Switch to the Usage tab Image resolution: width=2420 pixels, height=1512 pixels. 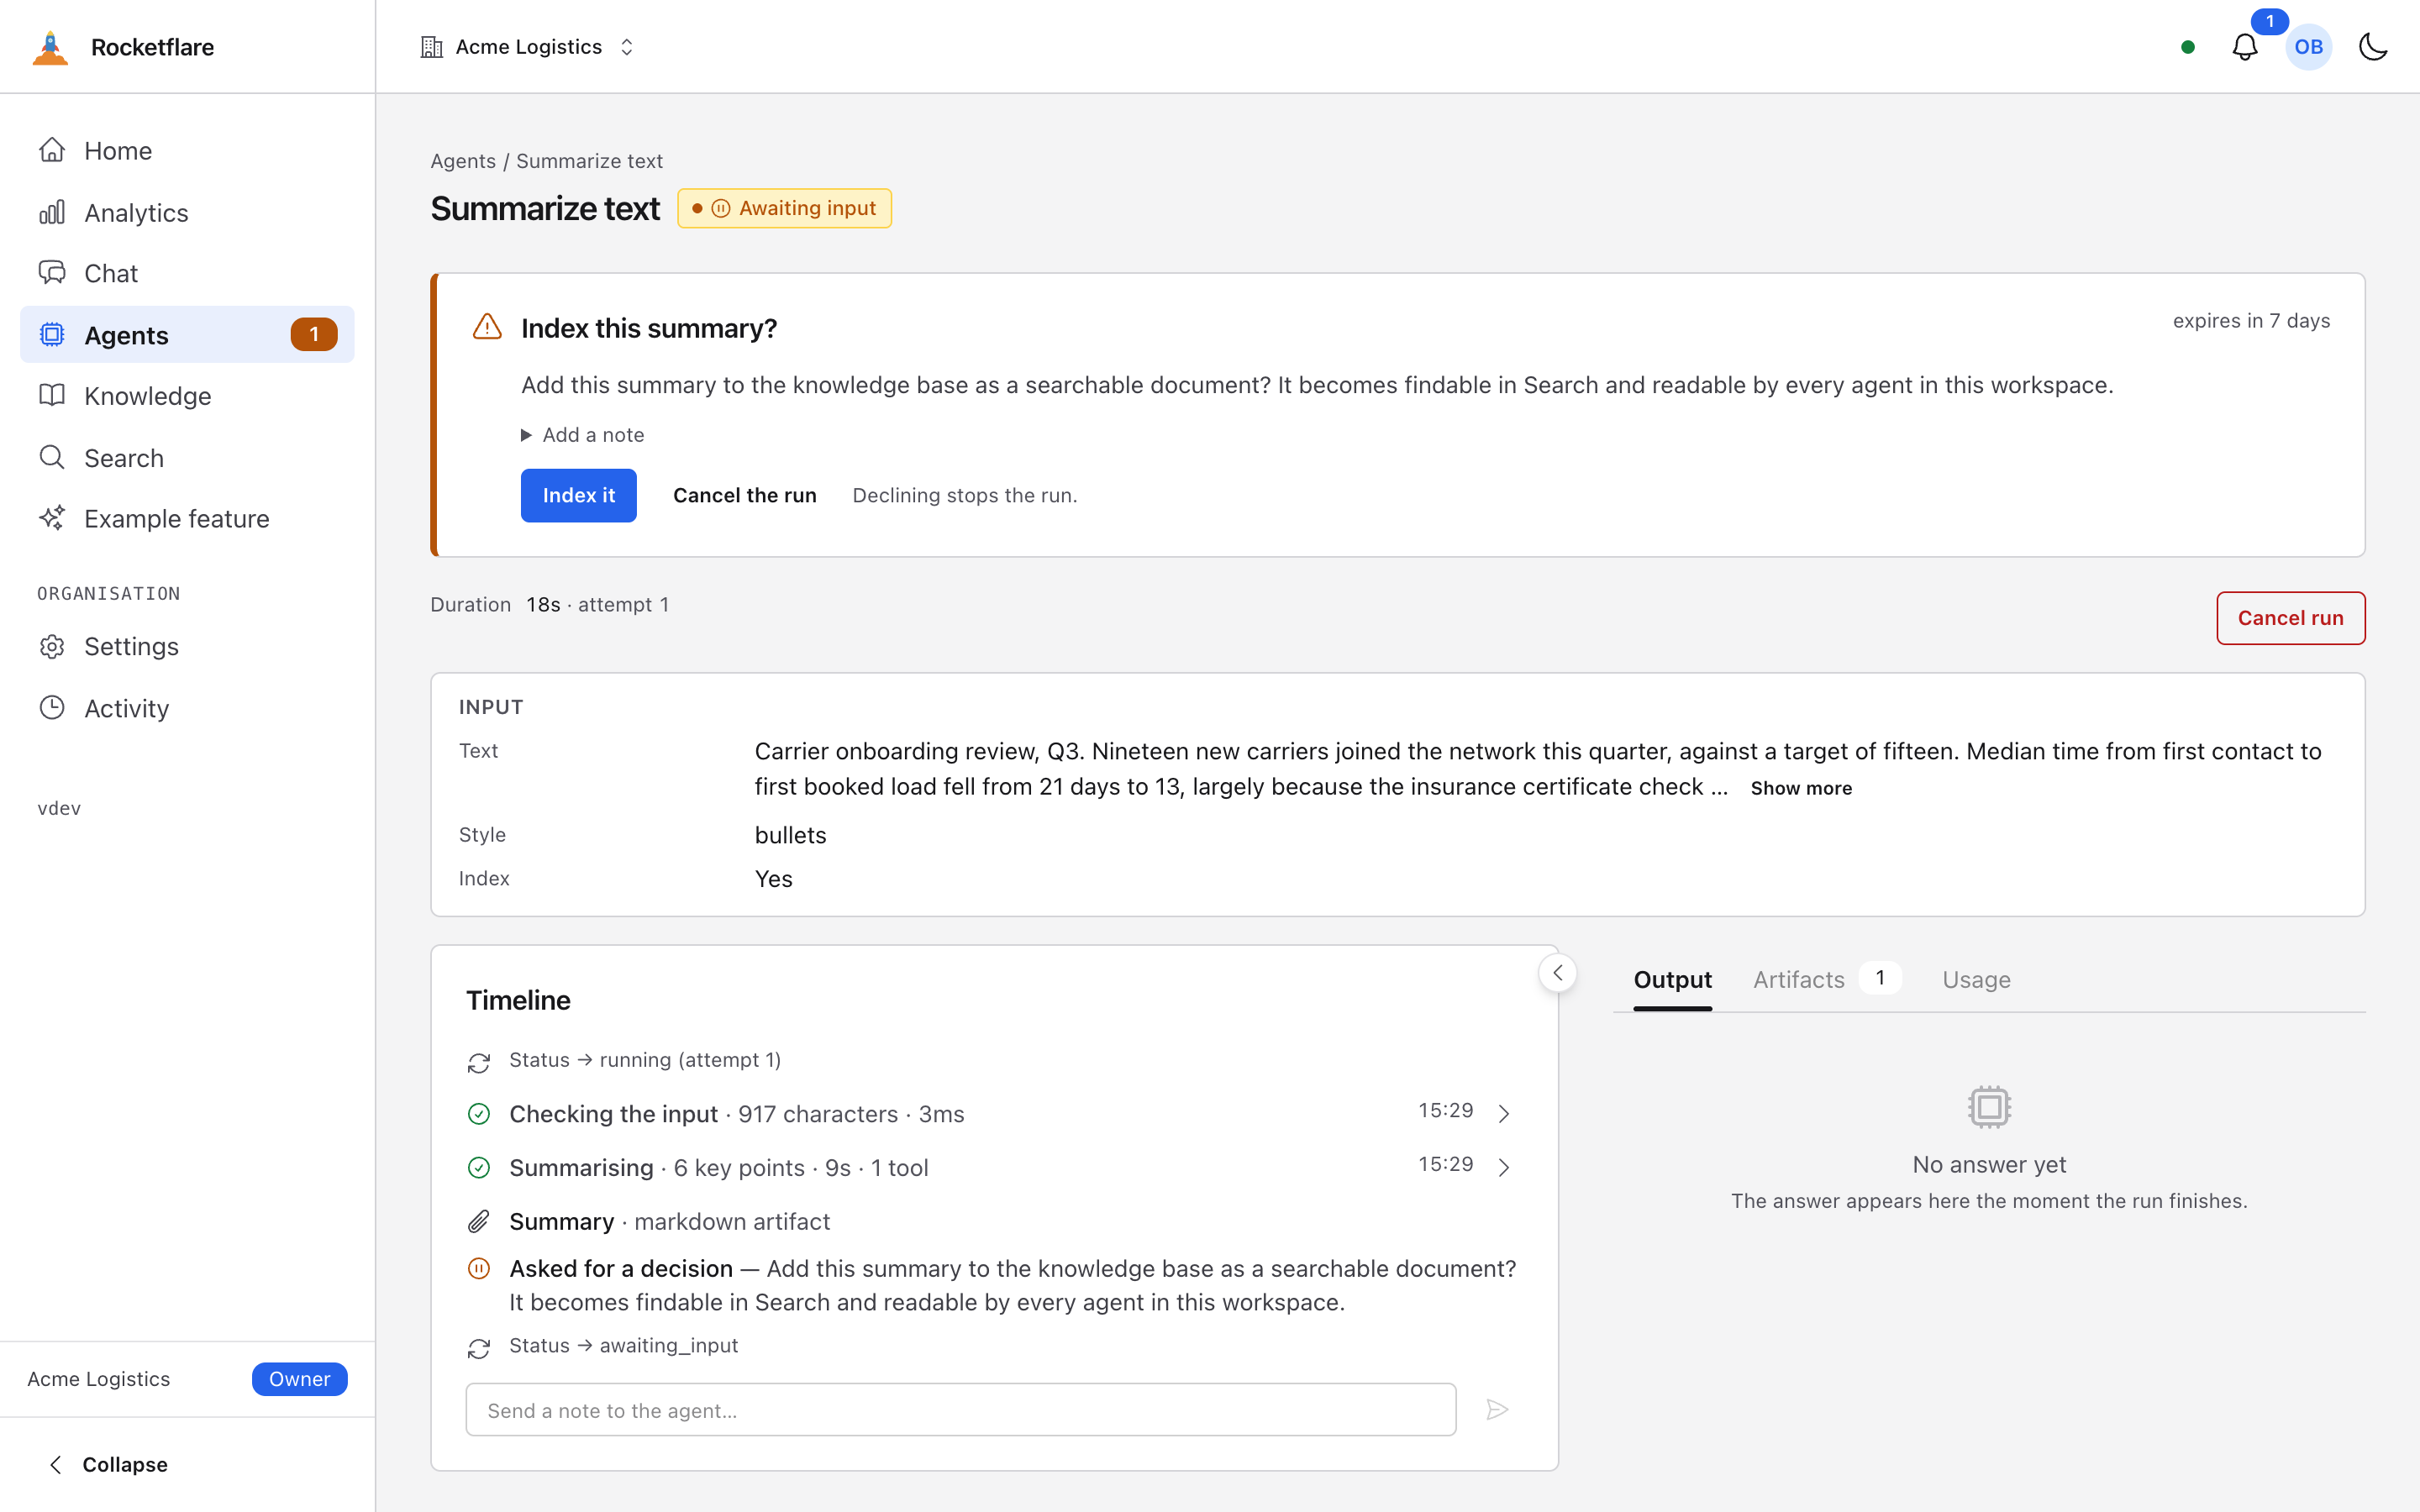tap(1976, 980)
